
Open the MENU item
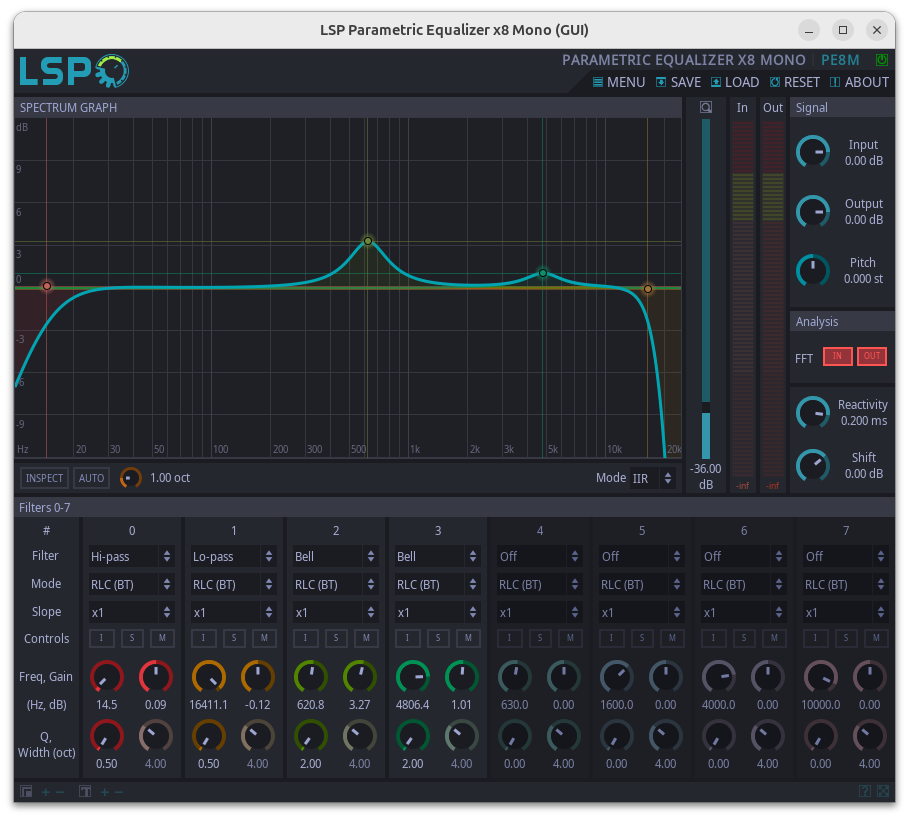619,82
